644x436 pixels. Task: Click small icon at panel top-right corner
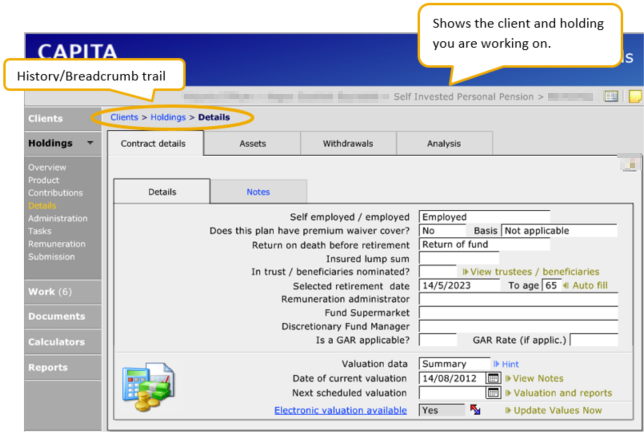tap(630, 164)
